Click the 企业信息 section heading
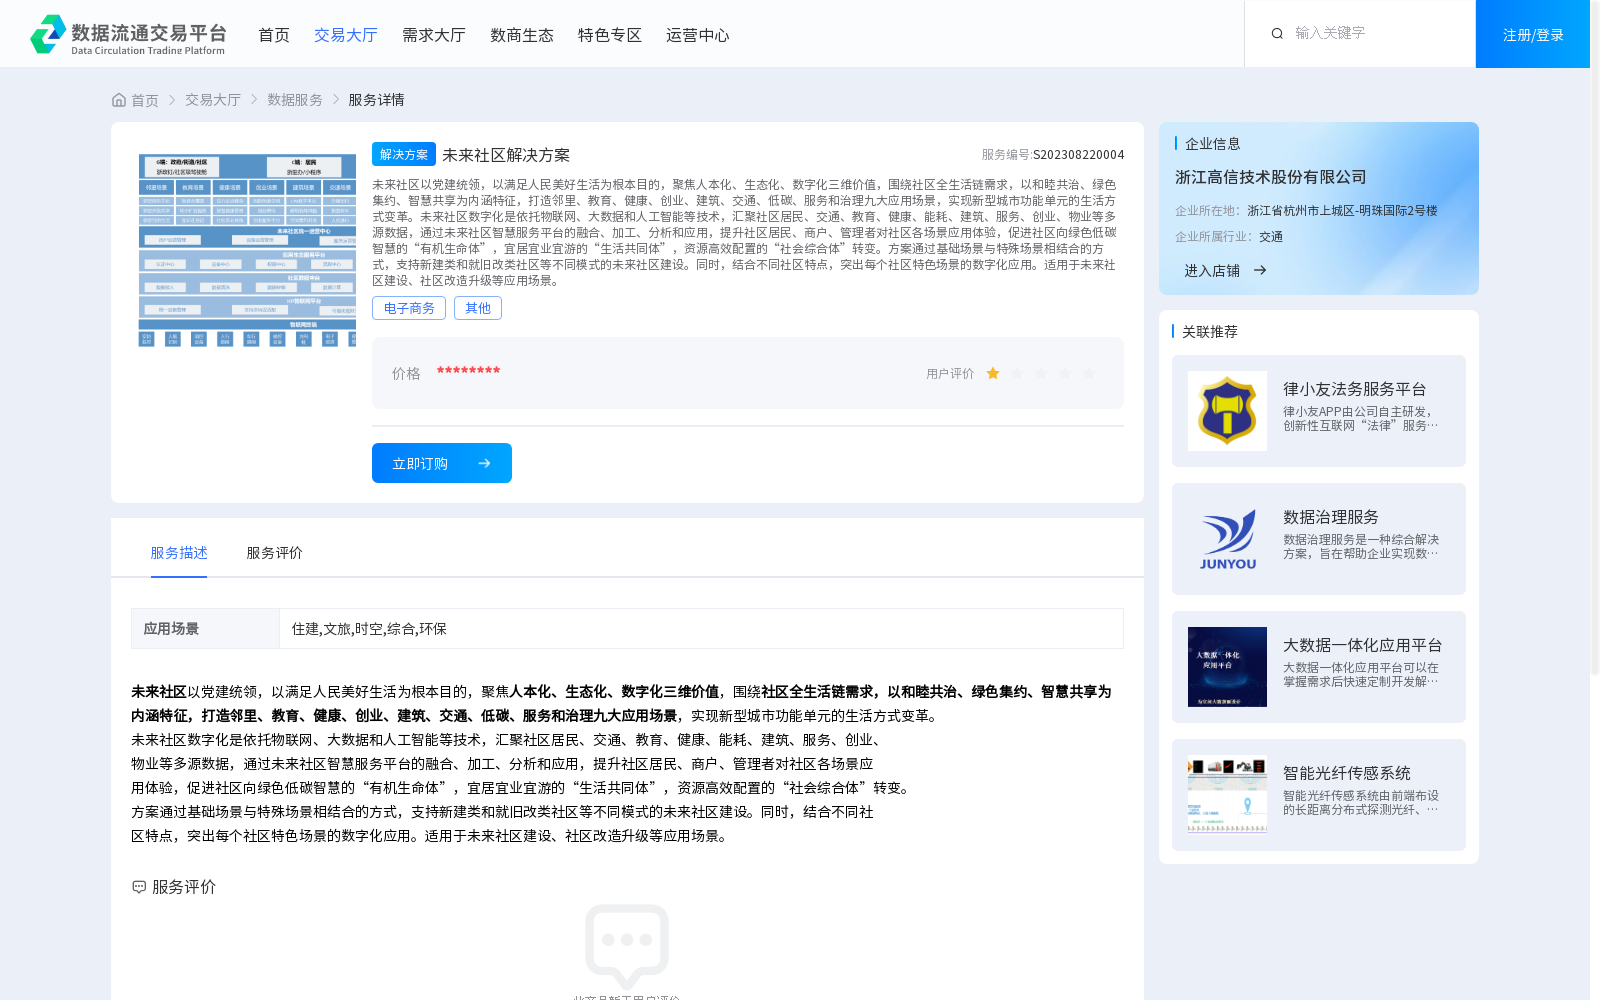 click(x=1213, y=144)
